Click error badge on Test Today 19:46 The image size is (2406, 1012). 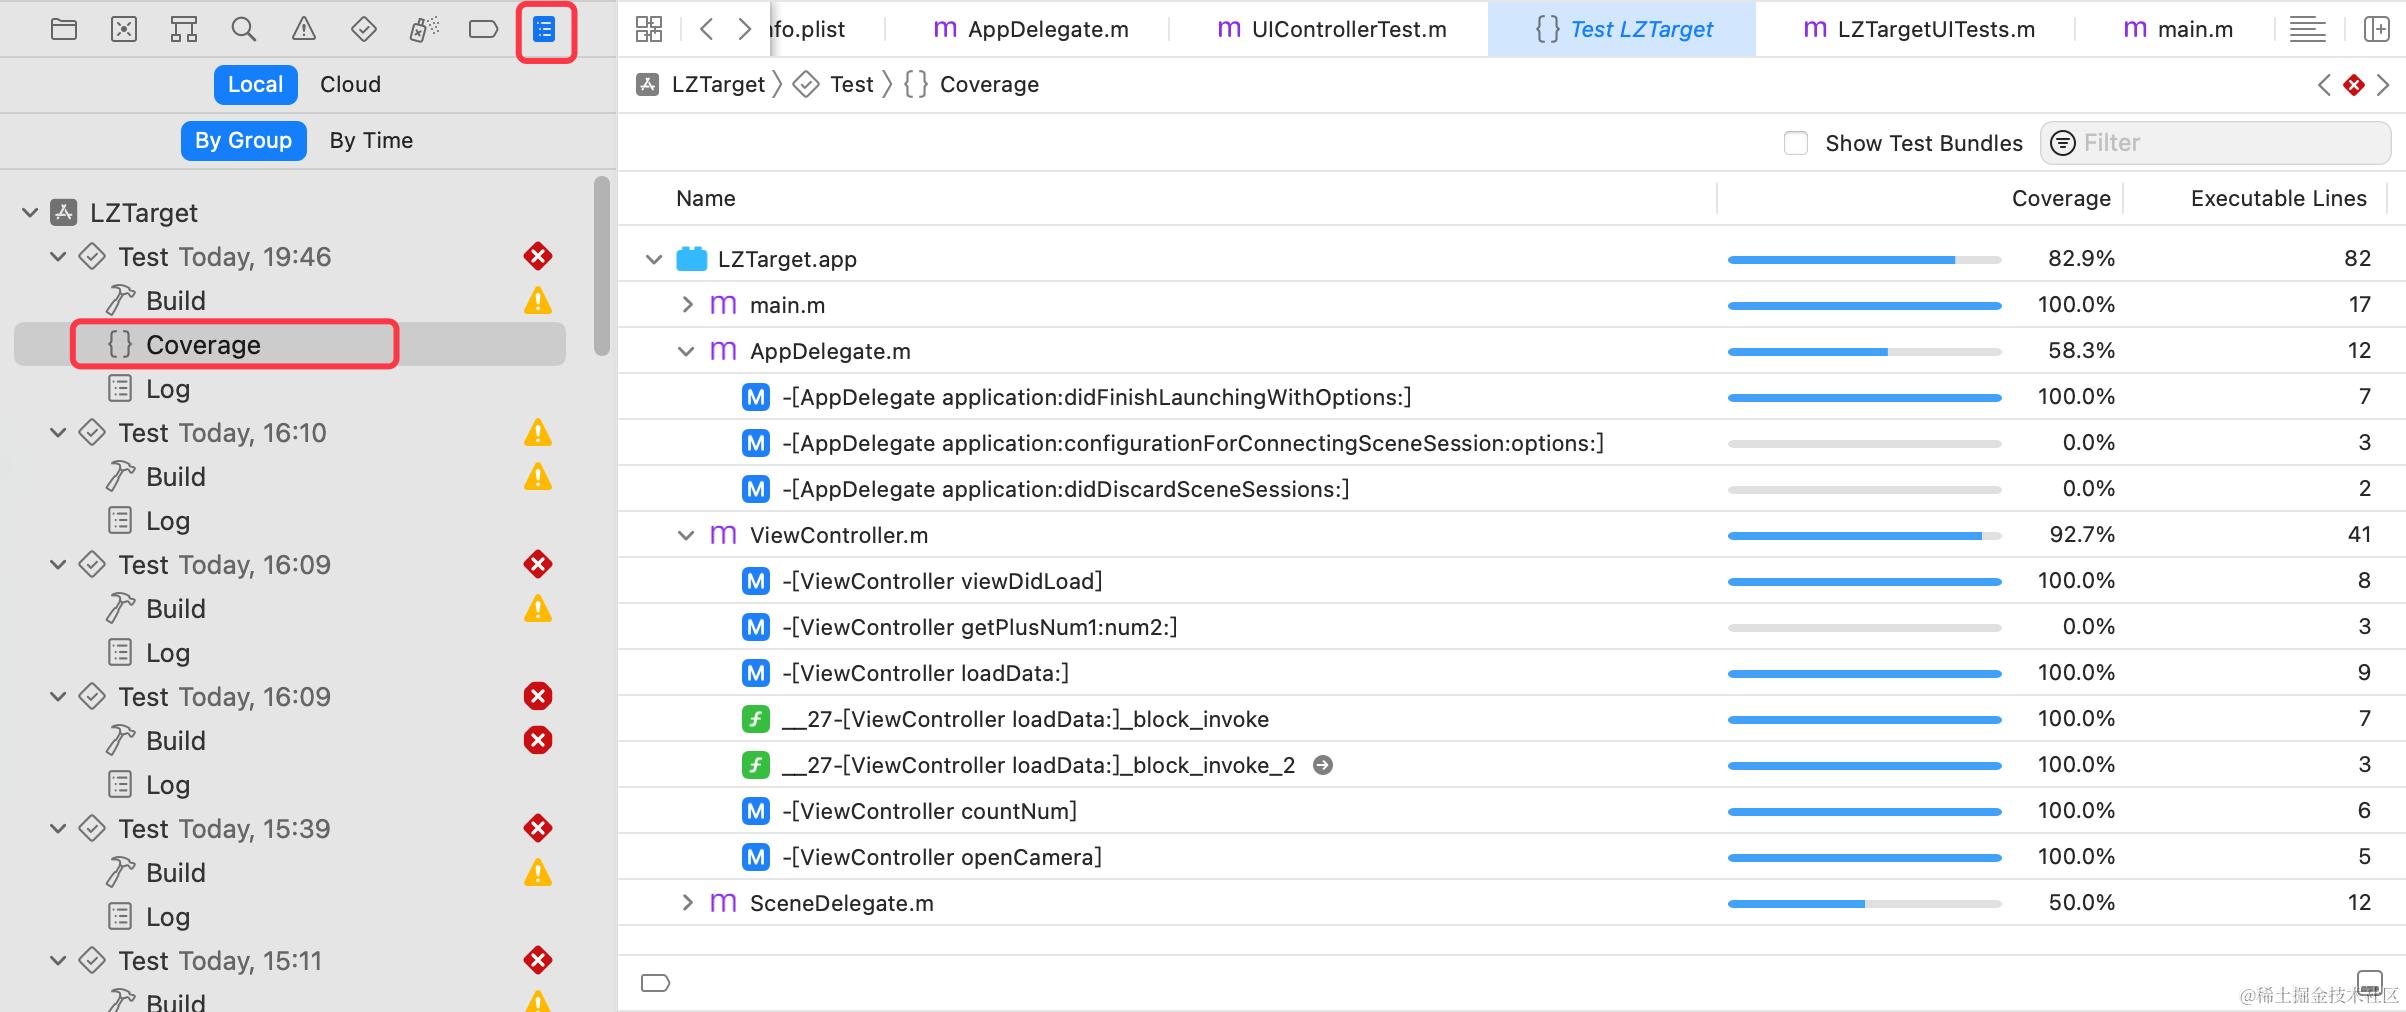[538, 257]
